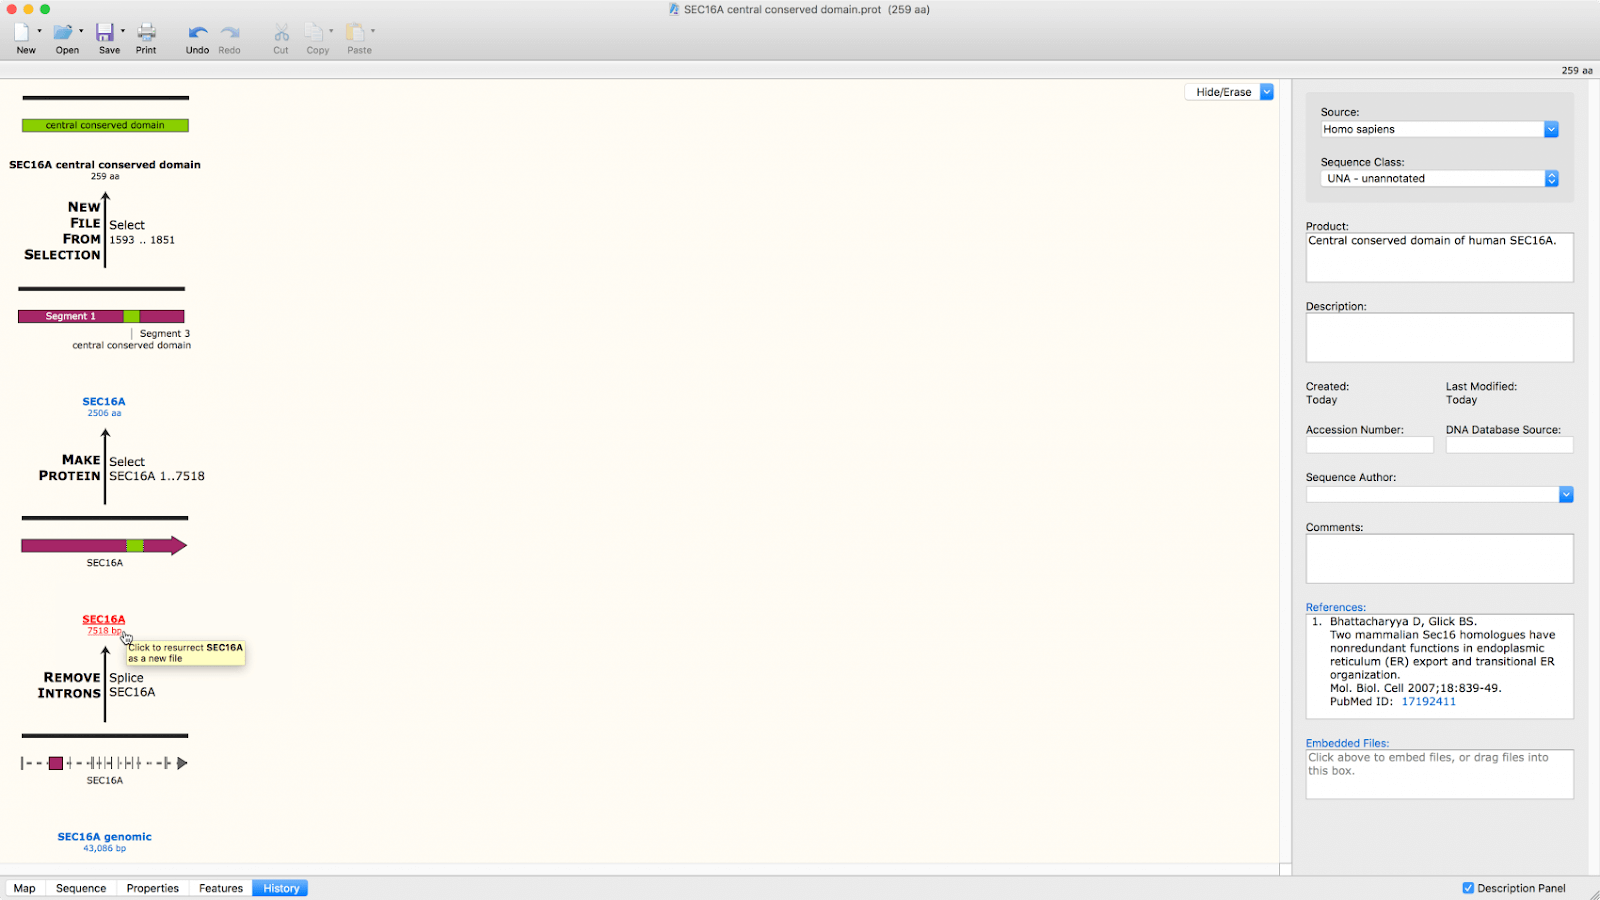Click the red SEC16A resurrect link
The width and height of the screenshot is (1600, 900).
(104, 620)
